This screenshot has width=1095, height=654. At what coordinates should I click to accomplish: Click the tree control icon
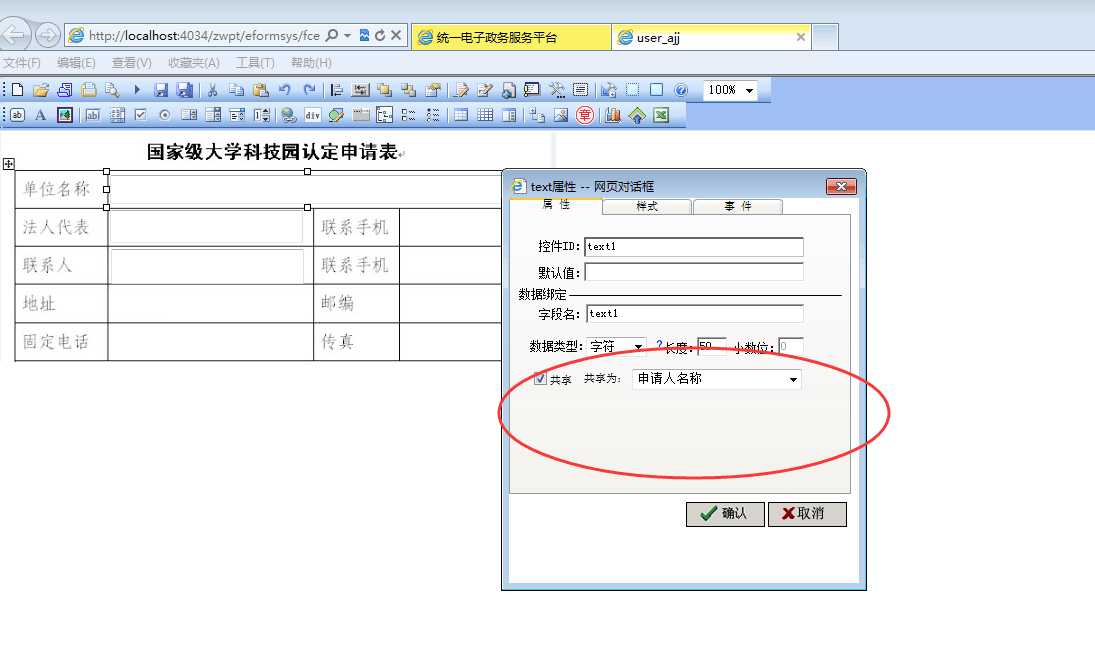[x=384, y=115]
